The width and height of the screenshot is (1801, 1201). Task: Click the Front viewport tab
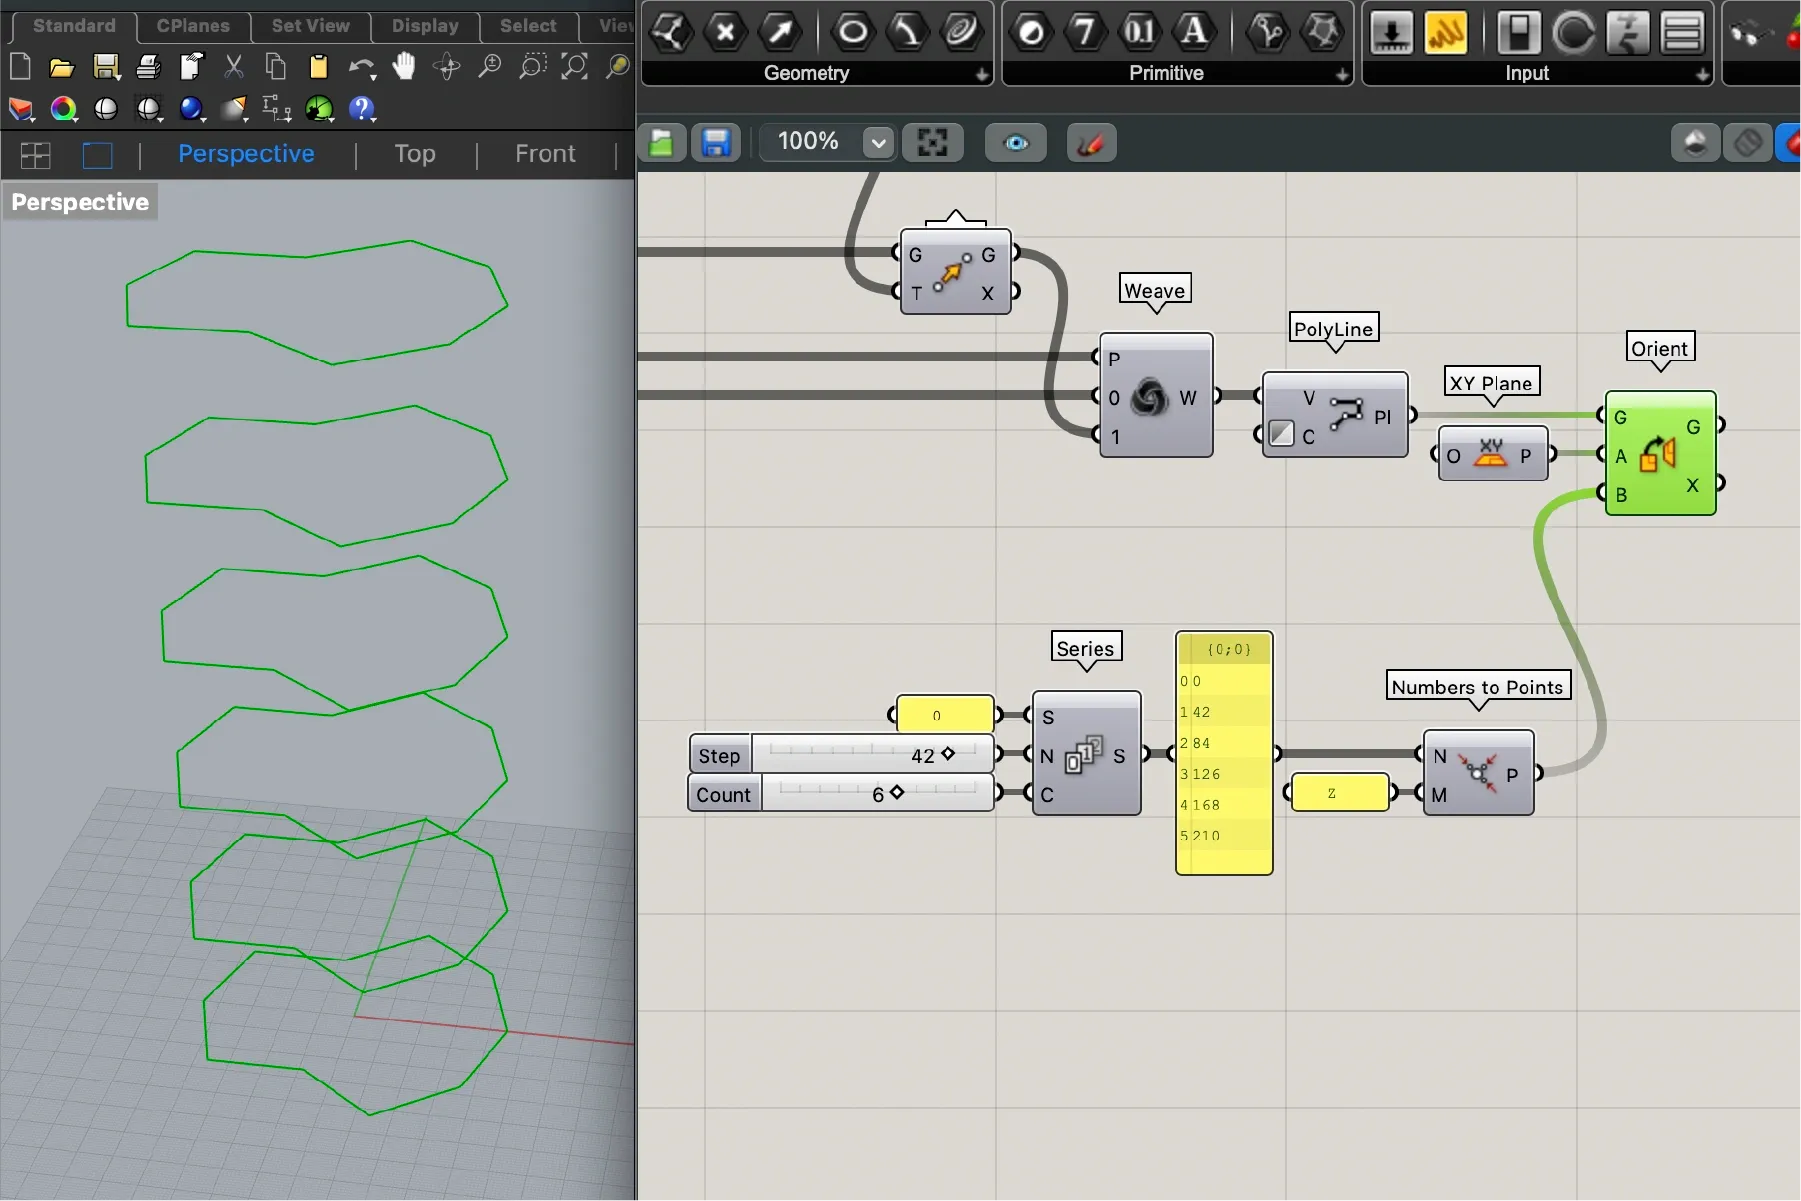pos(545,154)
